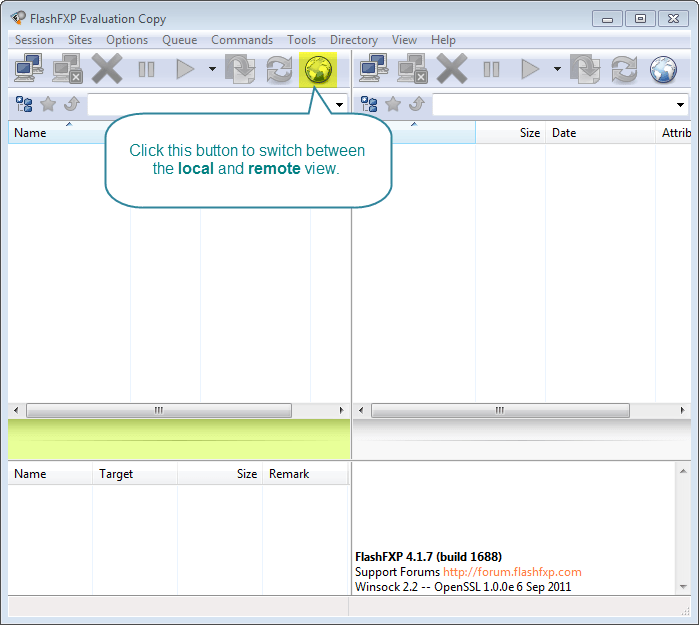Click Abort X icon in left pane
The image size is (699, 625).
click(107, 69)
